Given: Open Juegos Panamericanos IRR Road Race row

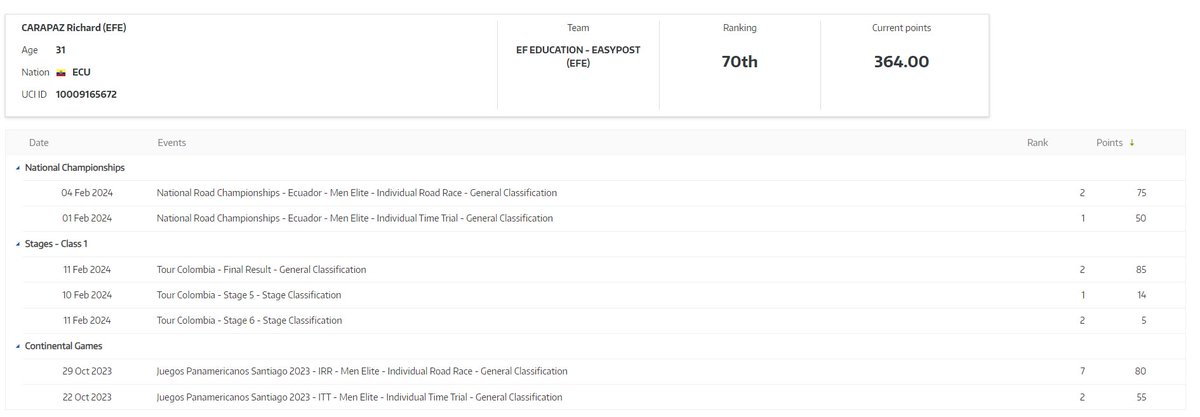Looking at the screenshot, I should [x=597, y=371].
